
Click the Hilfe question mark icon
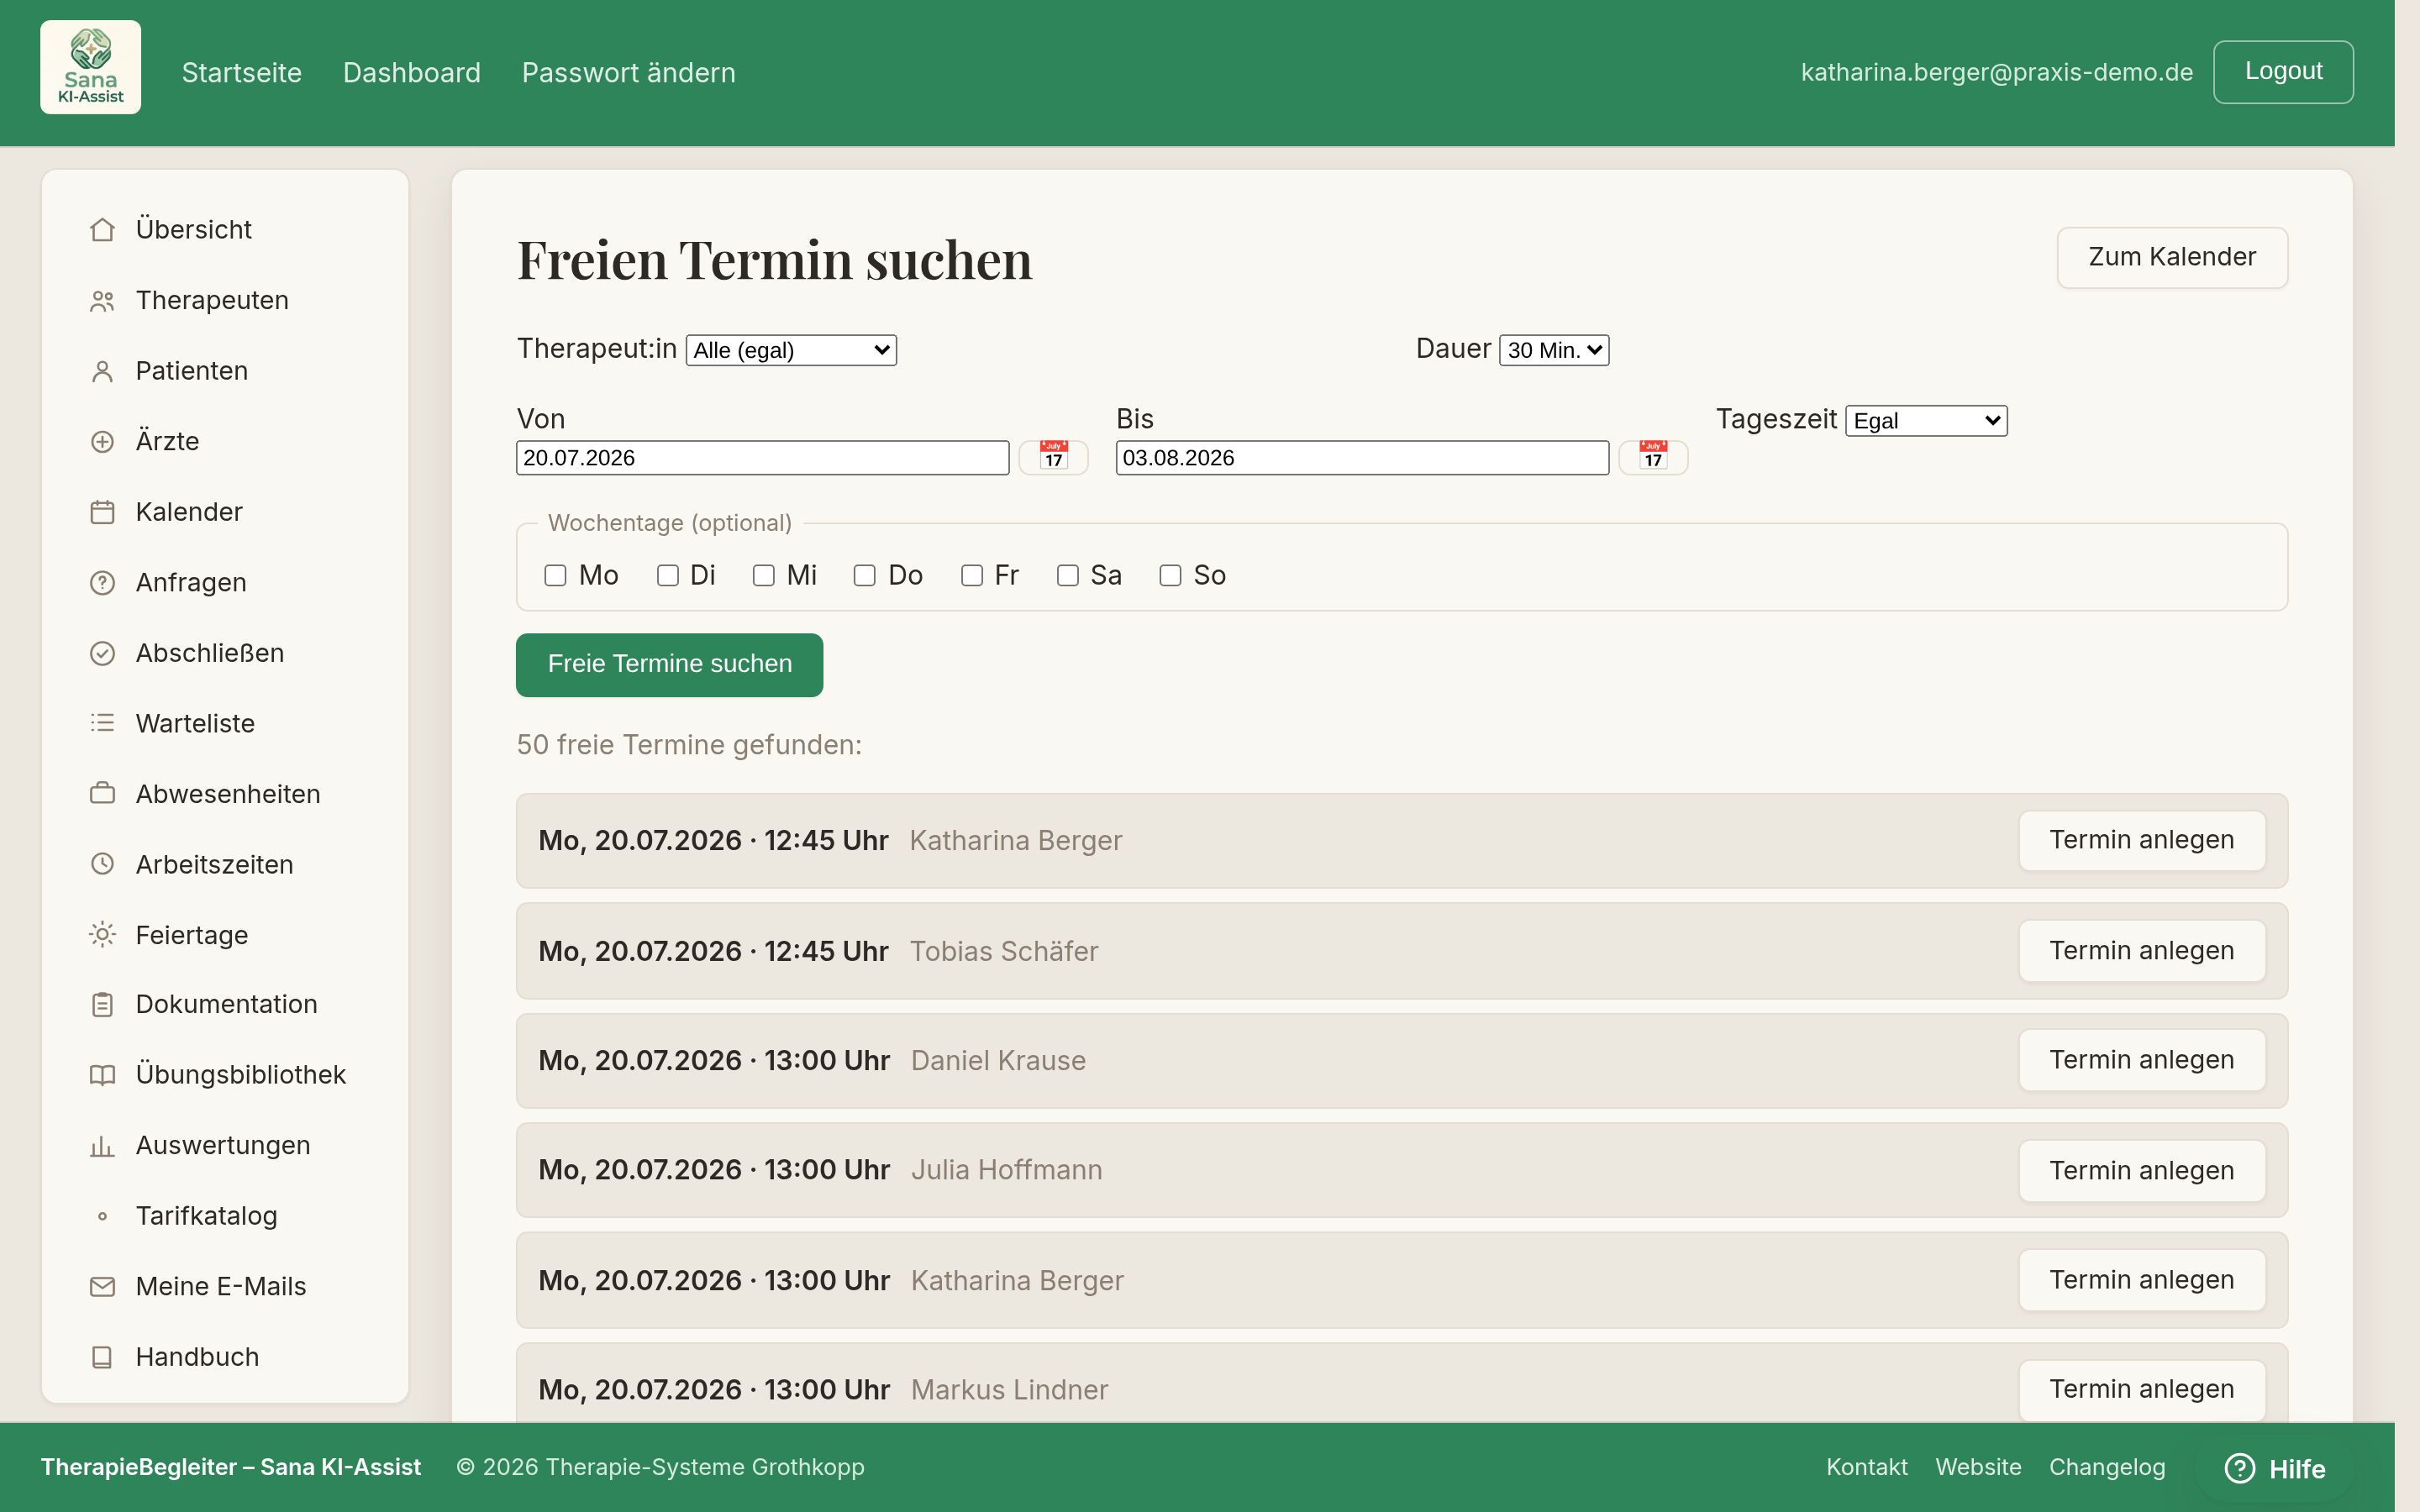pos(2240,1468)
